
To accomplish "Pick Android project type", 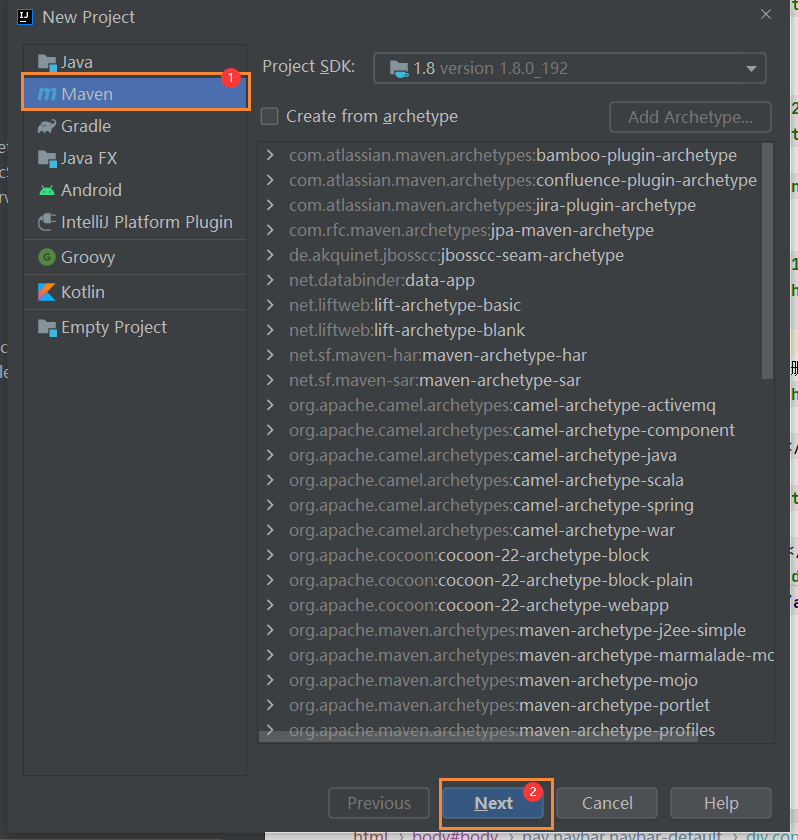I will point(135,190).
